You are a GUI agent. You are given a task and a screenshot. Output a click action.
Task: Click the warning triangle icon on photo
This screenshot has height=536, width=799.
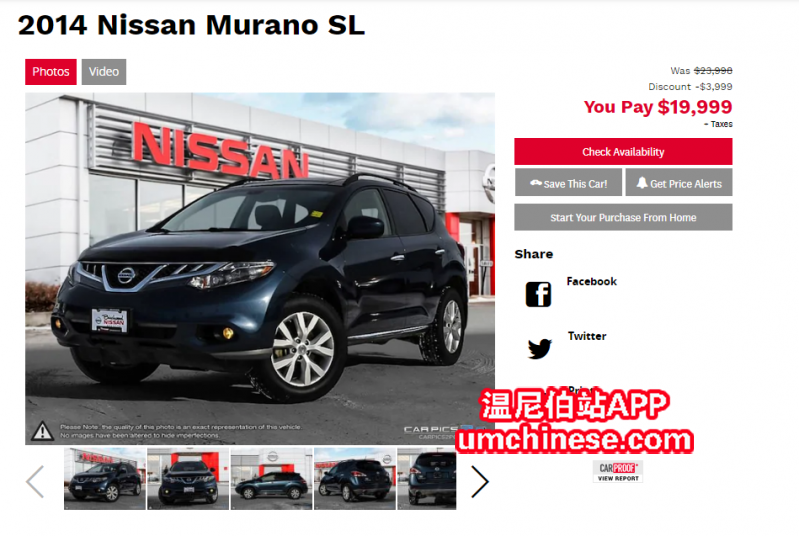42,431
